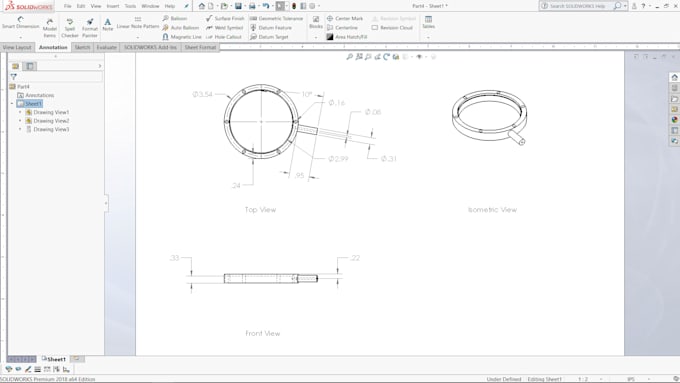
Task: Click the Surface Finish symbol tool
Action: pos(225,19)
